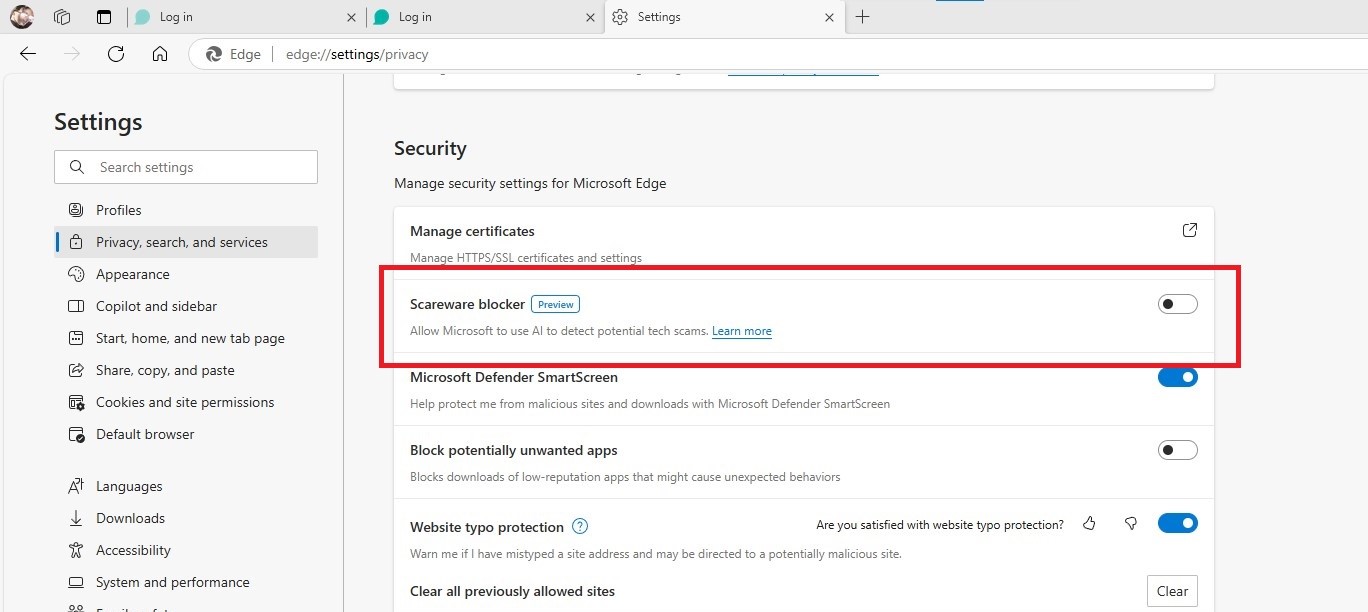This screenshot has height=612, width=1368.
Task: Disable the Microsoft Defender SmartScreen toggle
Action: (1177, 377)
